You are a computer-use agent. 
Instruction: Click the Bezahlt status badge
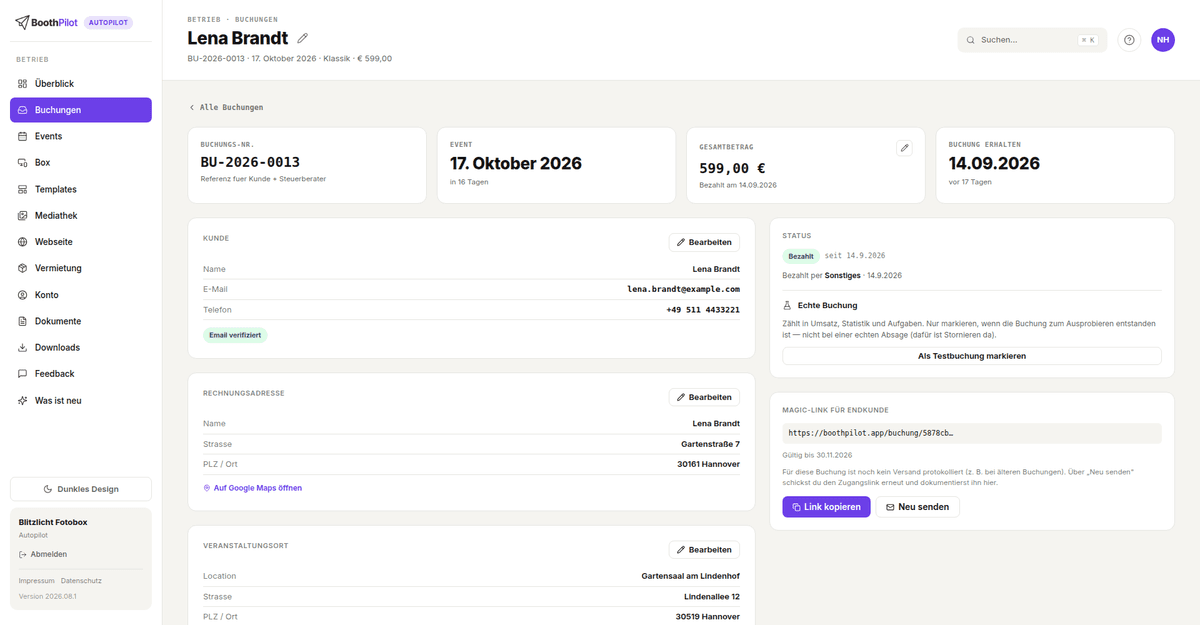coord(801,256)
